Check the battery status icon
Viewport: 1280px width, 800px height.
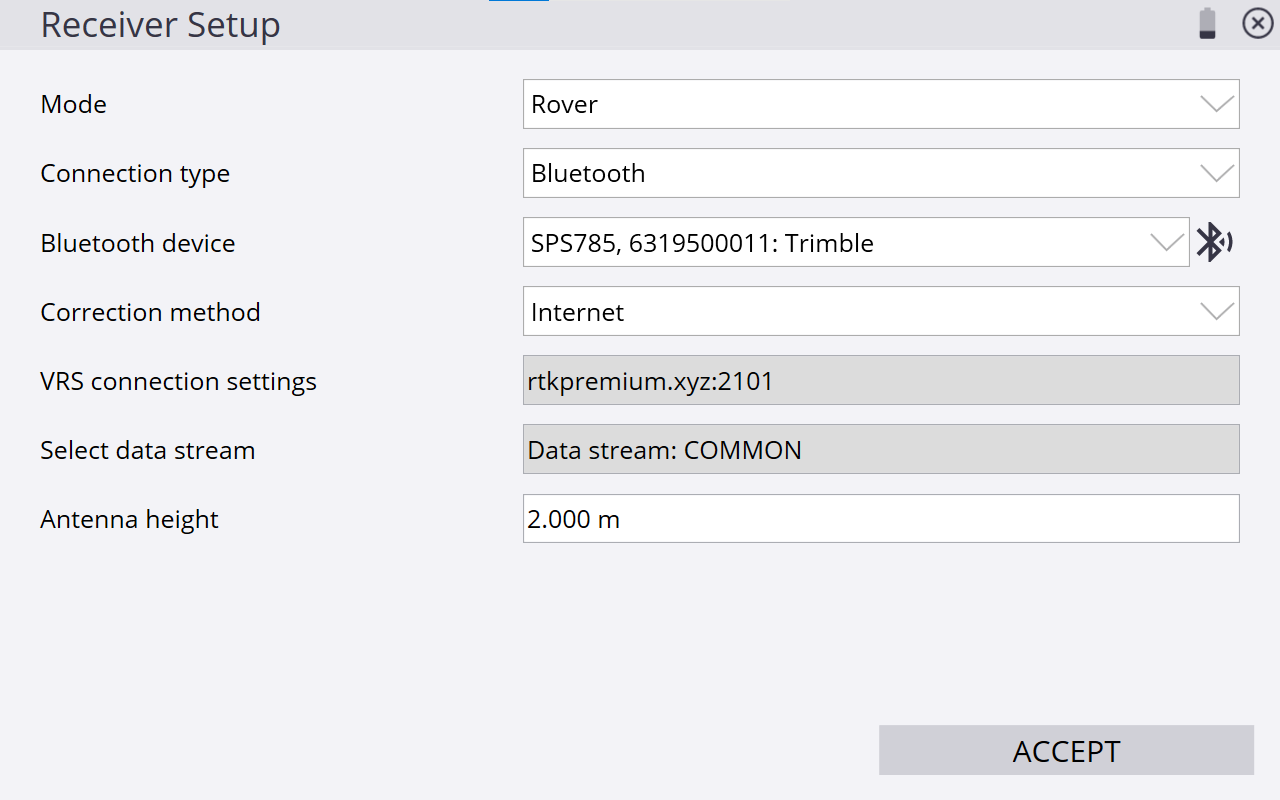pyautogui.click(x=1208, y=24)
